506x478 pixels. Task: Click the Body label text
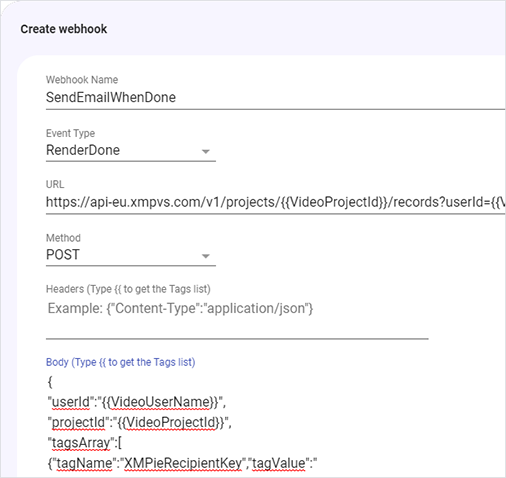pyautogui.click(x=121, y=362)
